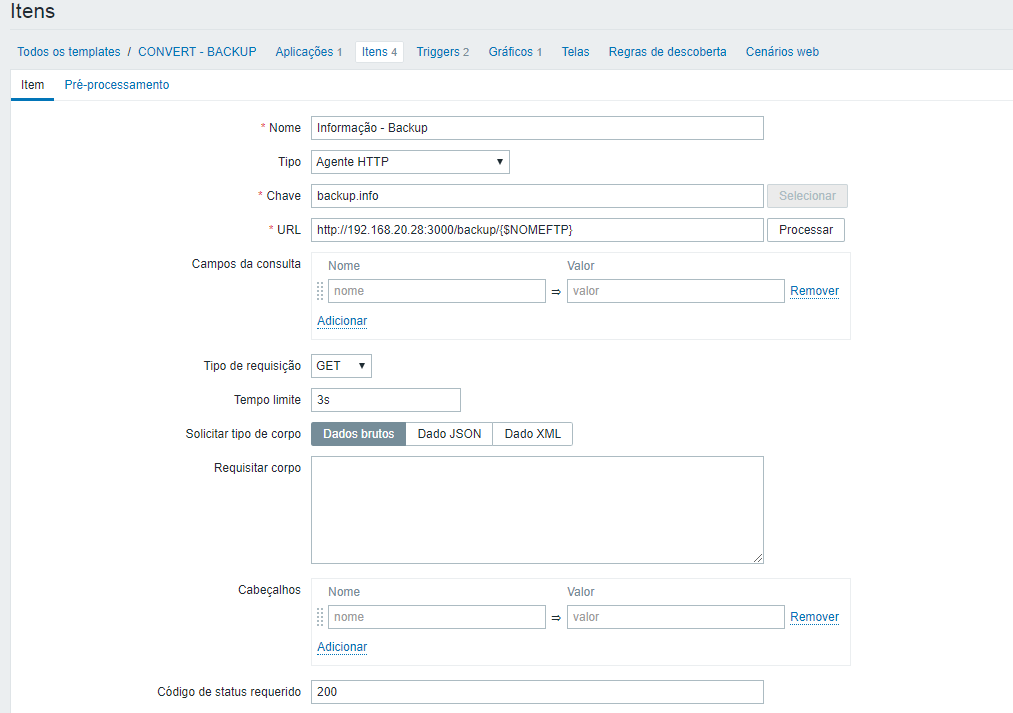Screen dimensions: 1013x713
Task: Click the Nome field containing Informação - Backup
Action: pos(537,128)
